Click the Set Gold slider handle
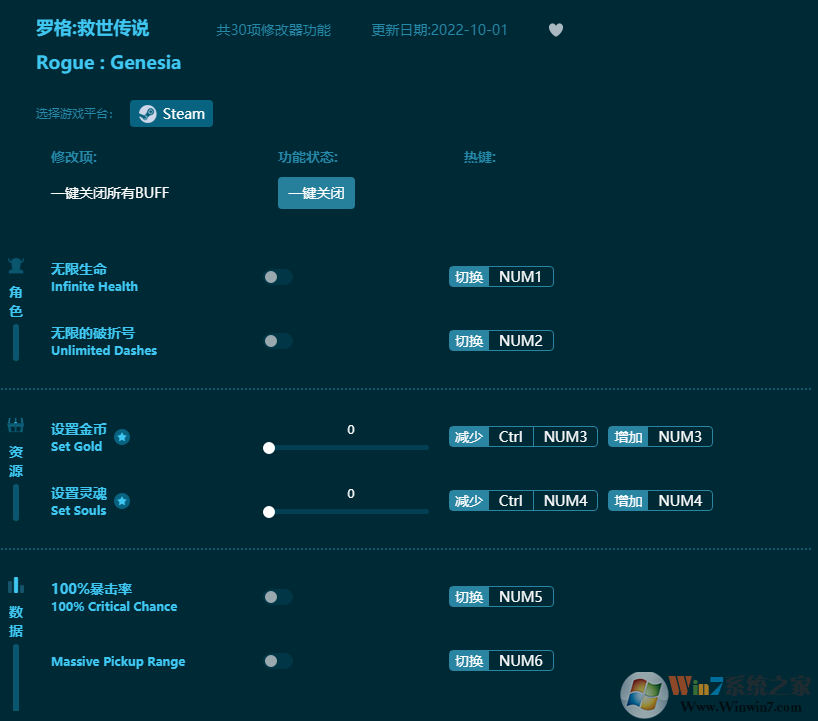The height and width of the screenshot is (721, 818). (x=269, y=448)
